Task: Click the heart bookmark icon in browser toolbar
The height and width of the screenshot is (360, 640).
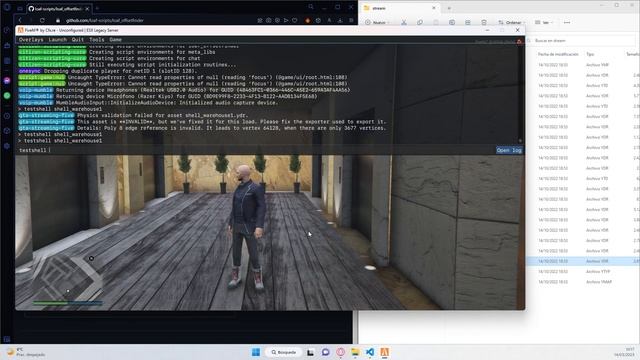Action: point(295,20)
